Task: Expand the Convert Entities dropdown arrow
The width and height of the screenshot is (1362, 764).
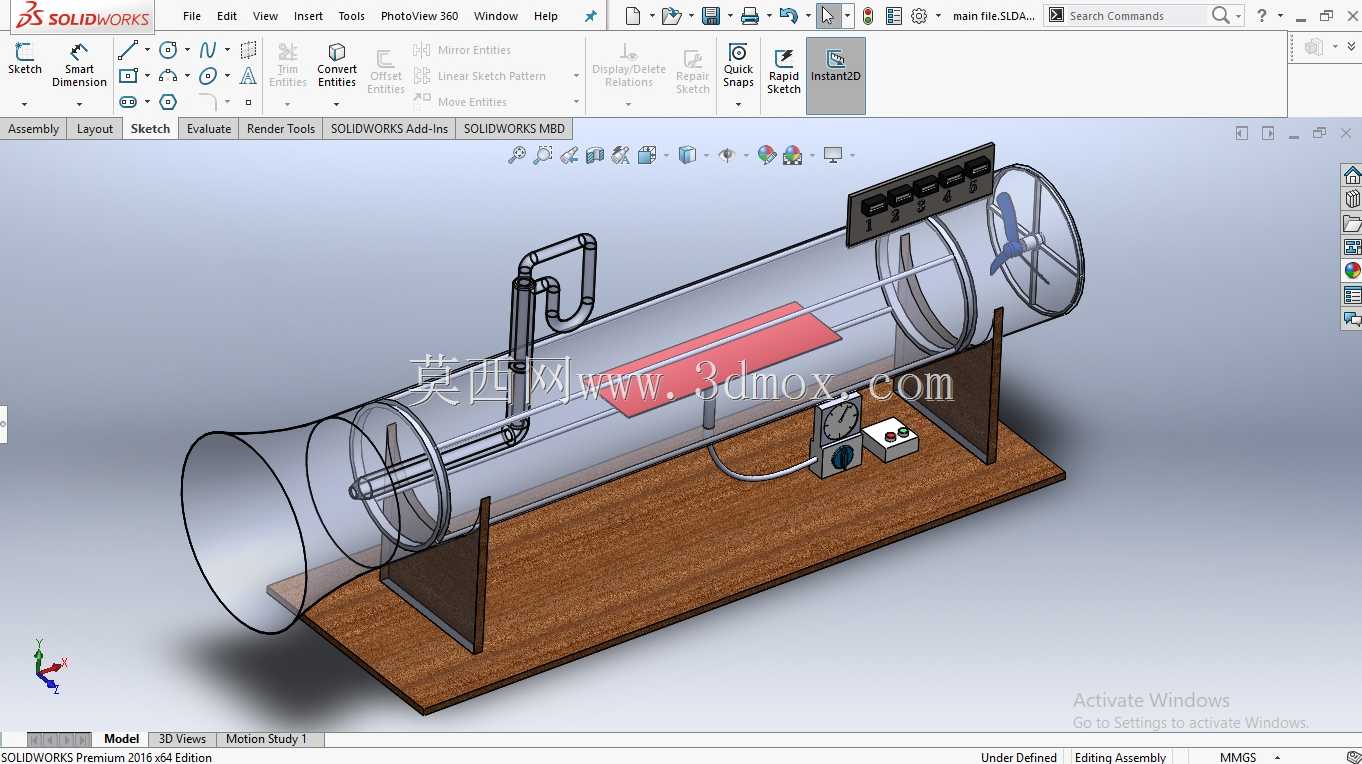Action: pyautogui.click(x=336, y=103)
